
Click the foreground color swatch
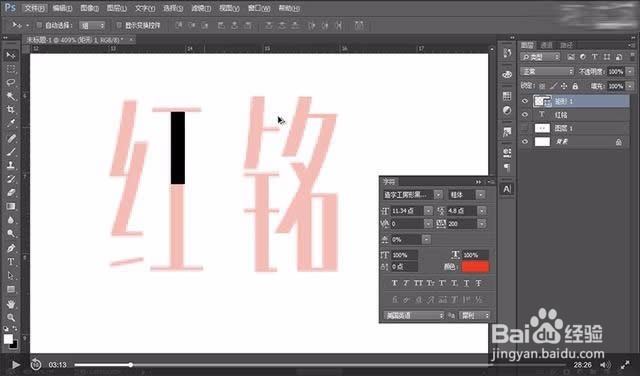(8, 339)
